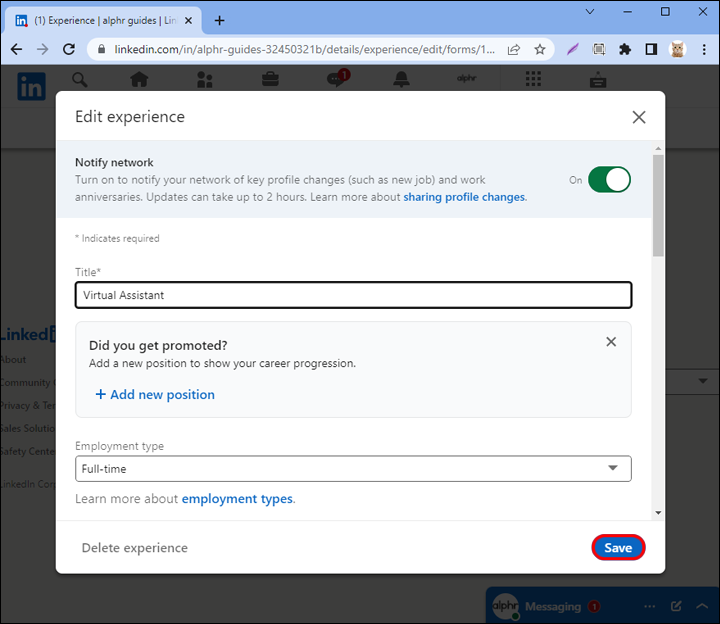The height and width of the screenshot is (624, 720).
Task: Open the 'employment types' help link
Action: point(237,499)
